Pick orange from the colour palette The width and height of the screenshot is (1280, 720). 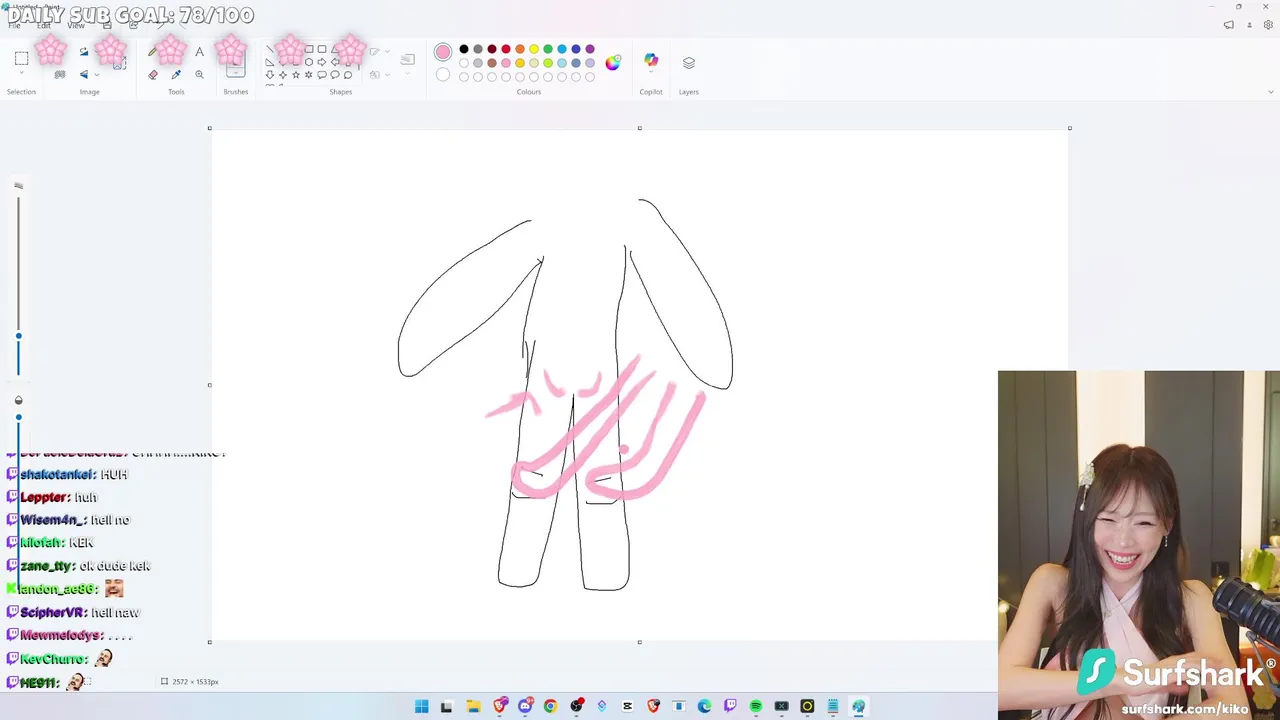click(x=520, y=49)
